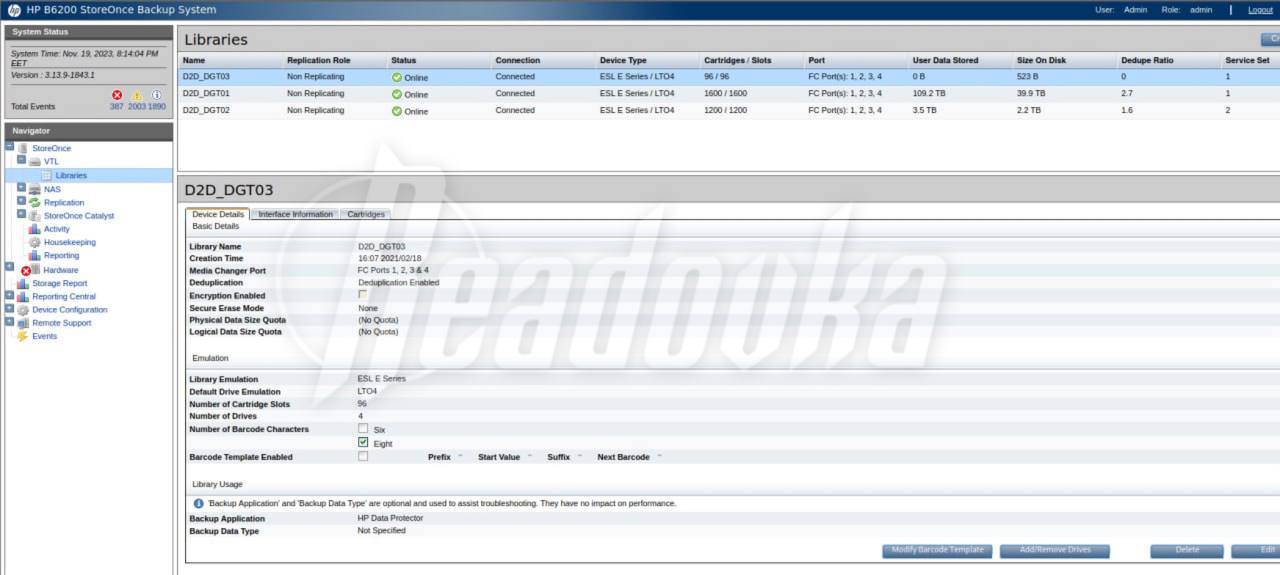Click the Reporting chart icon

point(35,255)
